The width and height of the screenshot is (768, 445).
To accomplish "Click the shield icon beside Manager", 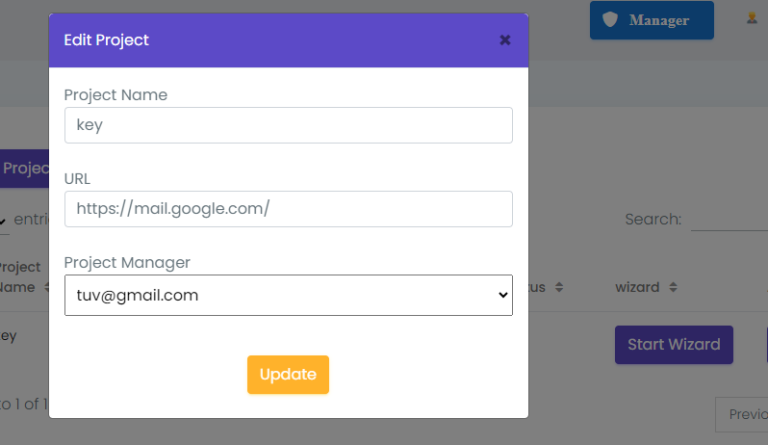I will point(610,20).
